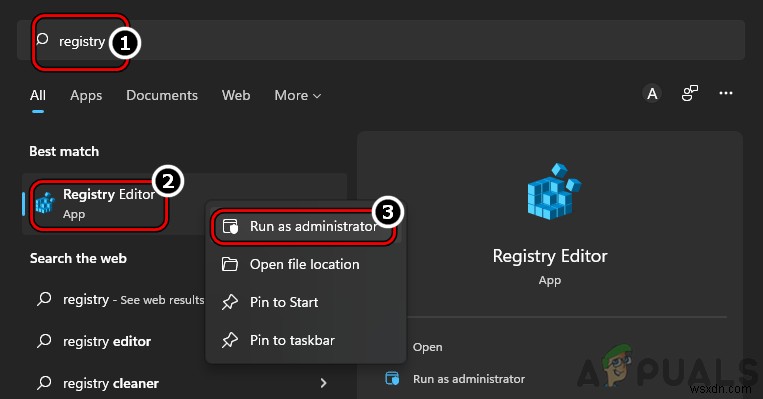The image size is (763, 399).
Task: Click the shield icon beside Run as administrator
Action: tap(230, 226)
